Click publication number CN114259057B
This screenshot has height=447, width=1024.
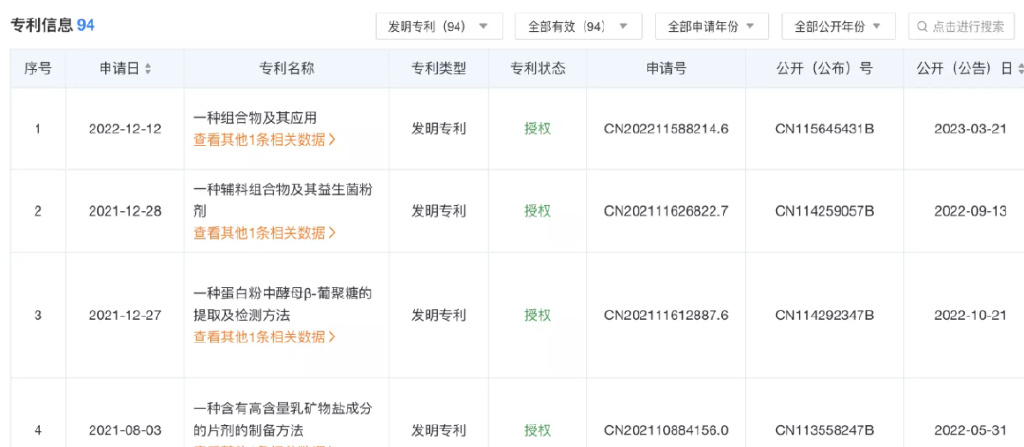pyautogui.click(x=825, y=211)
